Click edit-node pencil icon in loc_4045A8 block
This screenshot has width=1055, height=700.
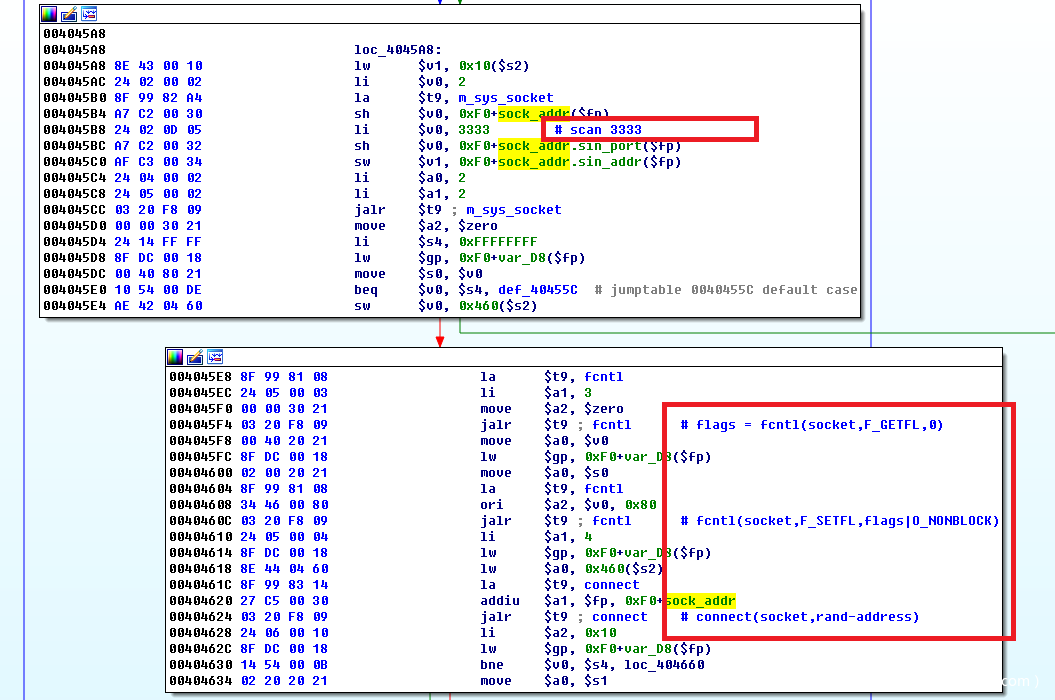pyautogui.click(x=69, y=14)
